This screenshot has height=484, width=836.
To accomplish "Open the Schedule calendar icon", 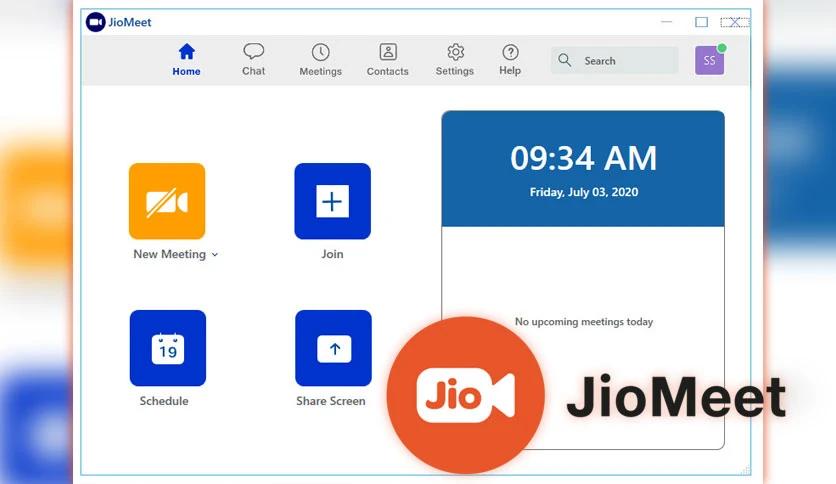I will [x=168, y=348].
